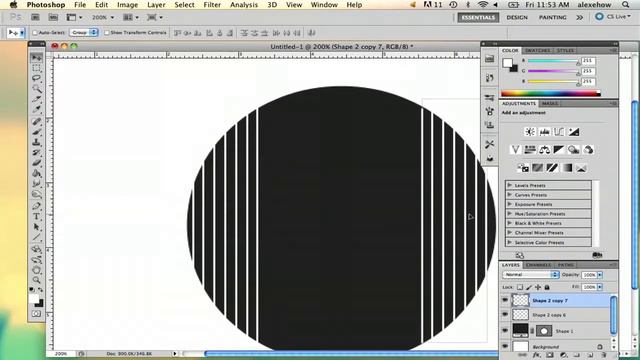Add a Black & White adjustment
Viewport: 640px width, 360px height.
pyautogui.click(x=559, y=150)
